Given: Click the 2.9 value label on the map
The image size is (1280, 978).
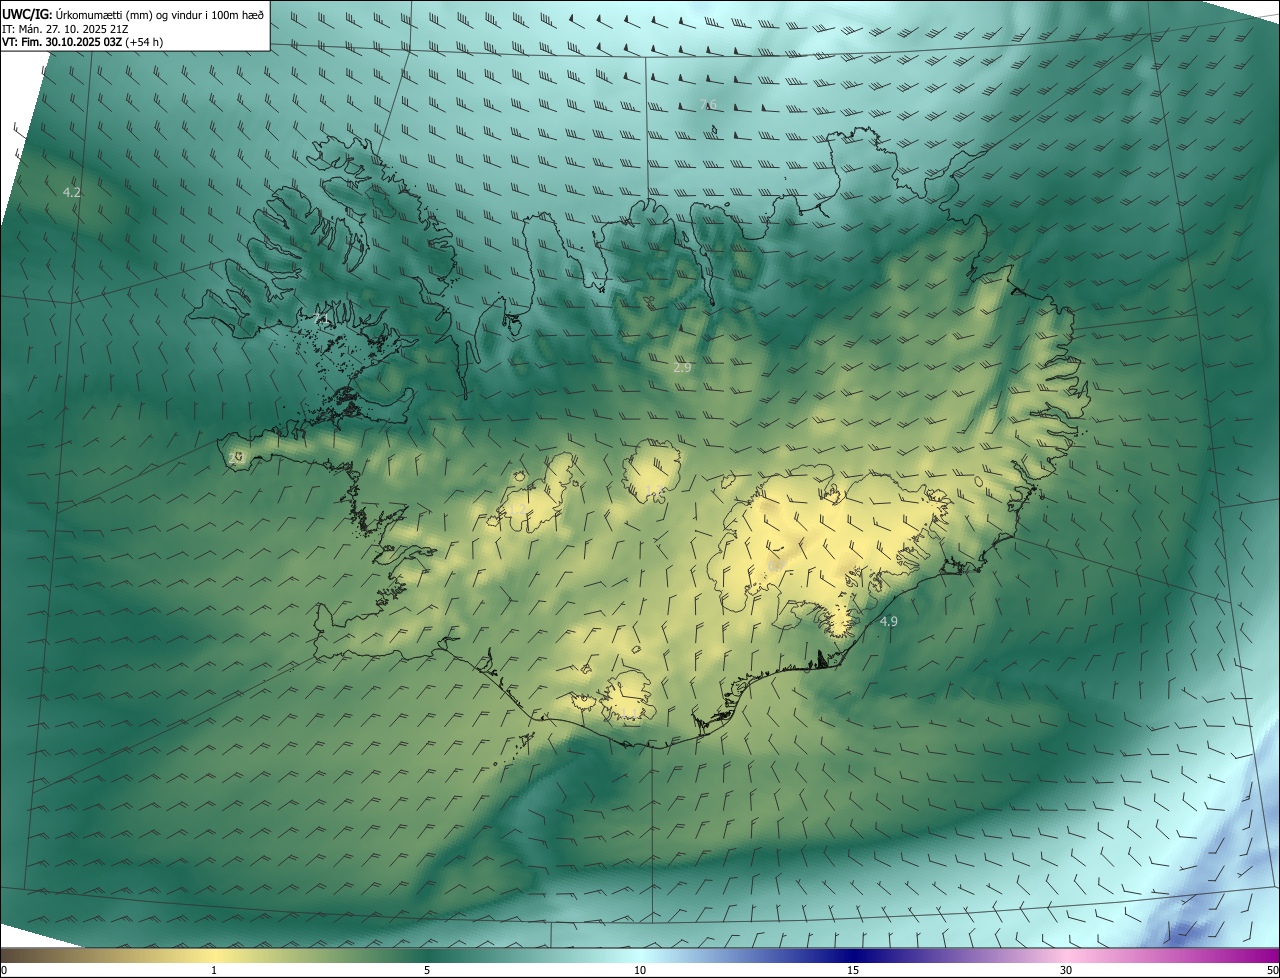Looking at the screenshot, I should tap(682, 368).
